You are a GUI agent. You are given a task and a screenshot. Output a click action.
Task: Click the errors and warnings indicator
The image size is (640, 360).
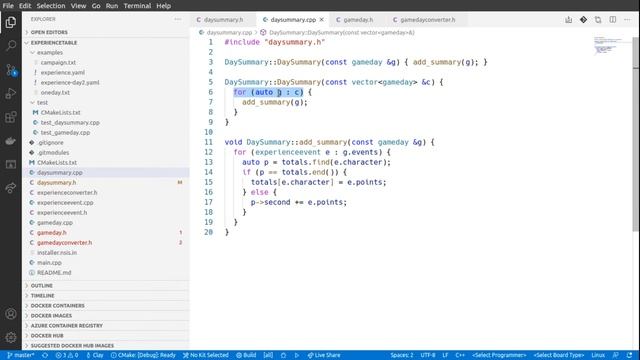pos(67,355)
